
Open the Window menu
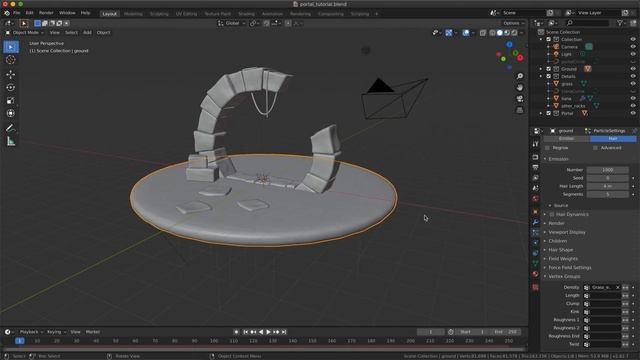pos(67,13)
